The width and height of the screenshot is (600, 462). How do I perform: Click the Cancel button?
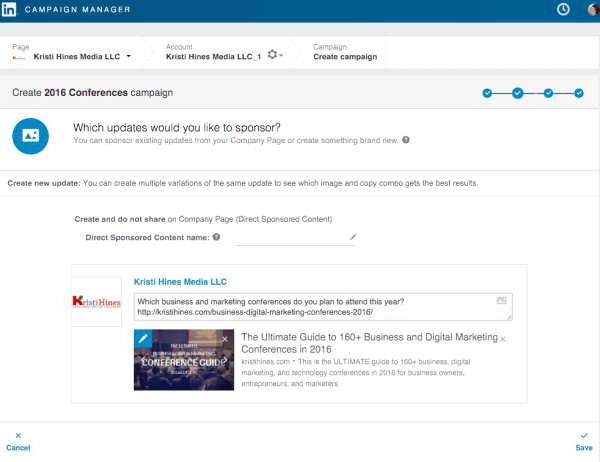pos(18,442)
